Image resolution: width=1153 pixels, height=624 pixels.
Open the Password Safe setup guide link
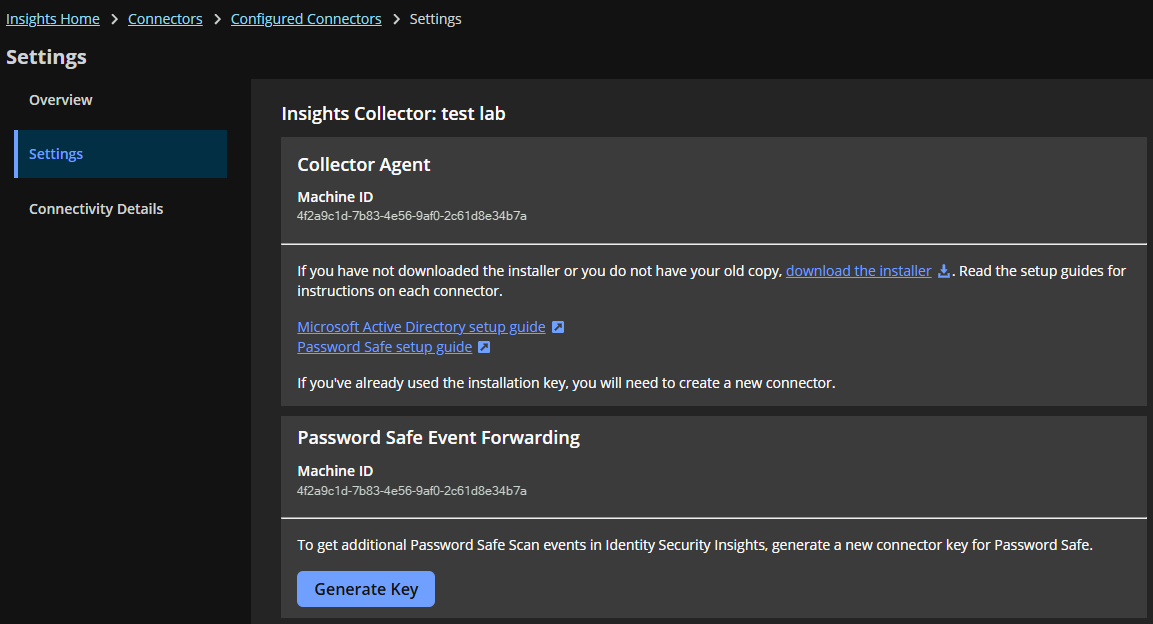[x=385, y=347]
